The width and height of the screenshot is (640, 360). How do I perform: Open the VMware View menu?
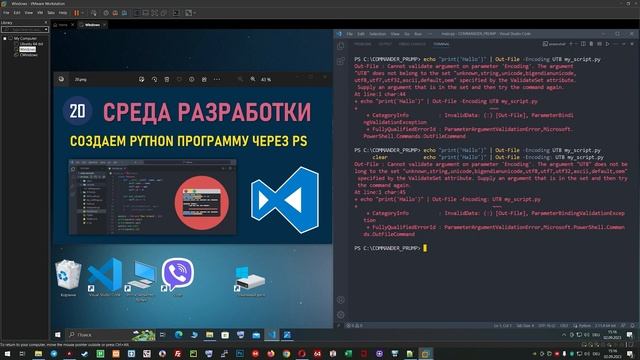29,13
